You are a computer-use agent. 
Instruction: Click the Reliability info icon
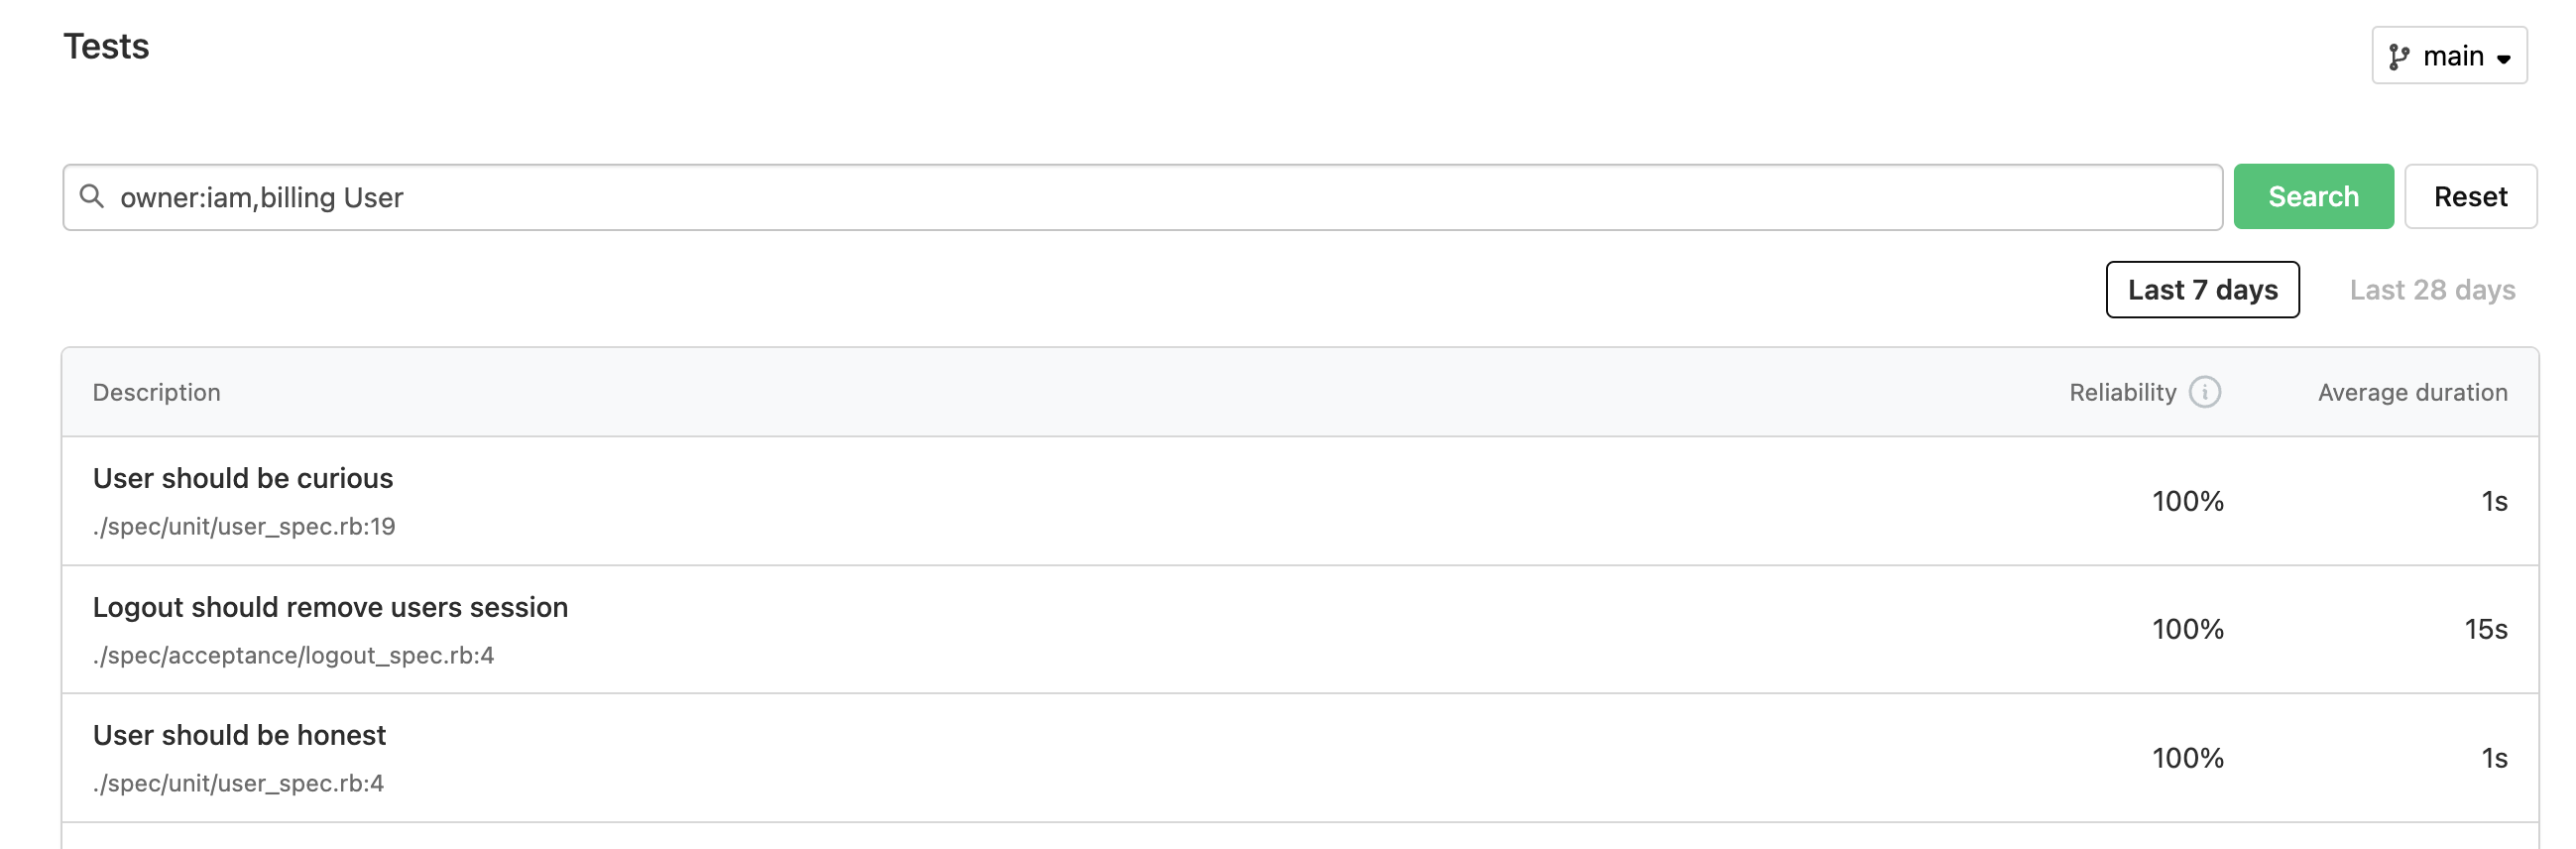(x=2204, y=392)
